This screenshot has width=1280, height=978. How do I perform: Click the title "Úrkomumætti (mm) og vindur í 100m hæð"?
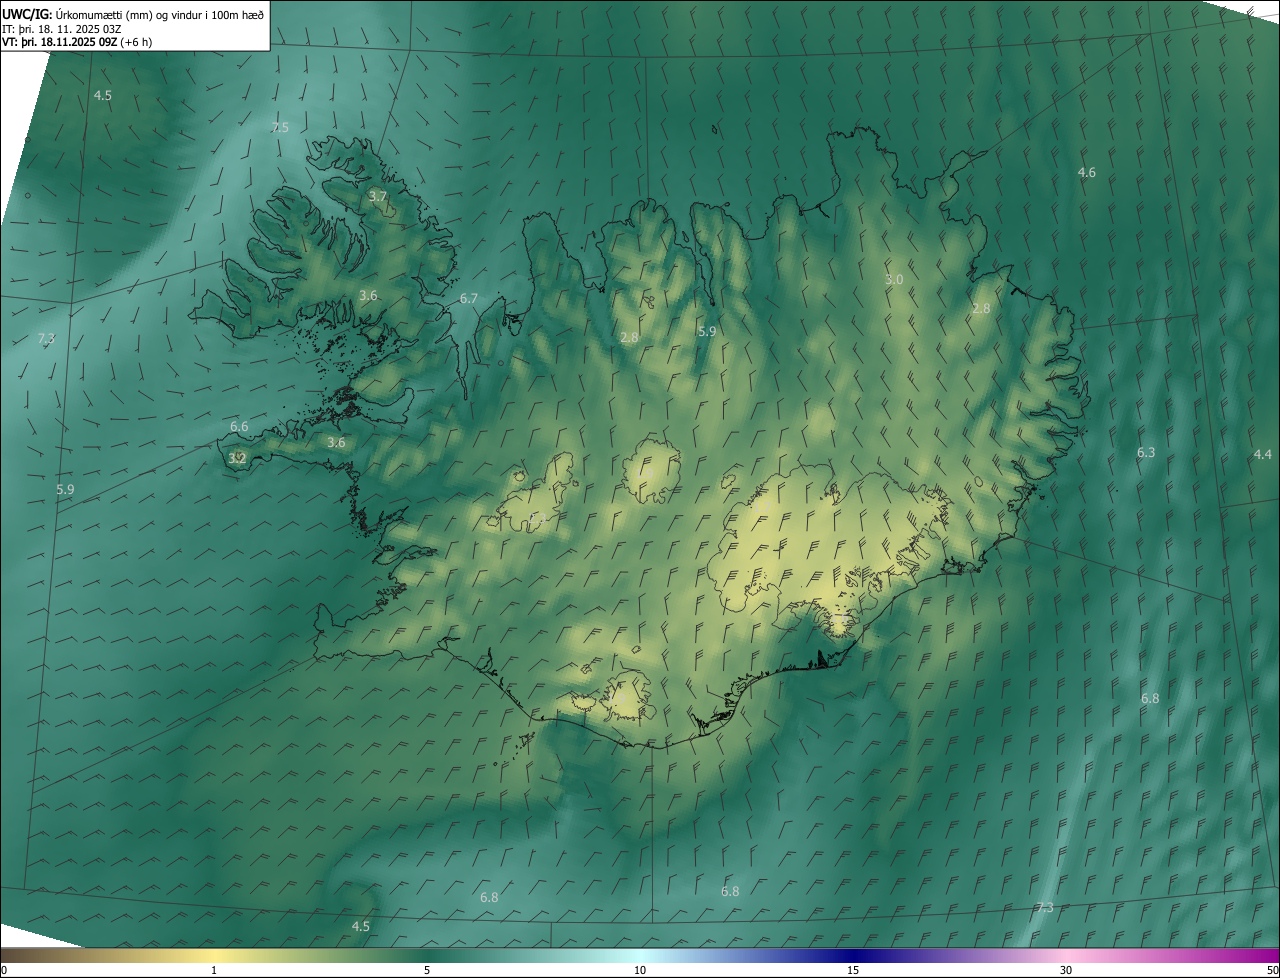(160, 14)
